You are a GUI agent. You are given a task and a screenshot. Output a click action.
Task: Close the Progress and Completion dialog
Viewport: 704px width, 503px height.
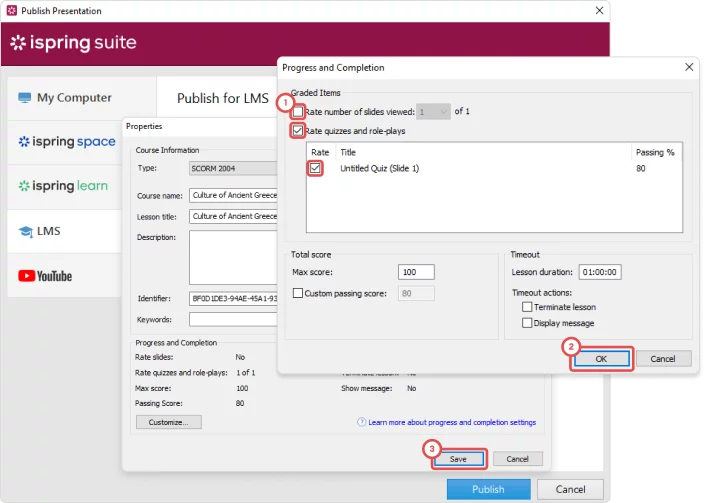tap(689, 67)
